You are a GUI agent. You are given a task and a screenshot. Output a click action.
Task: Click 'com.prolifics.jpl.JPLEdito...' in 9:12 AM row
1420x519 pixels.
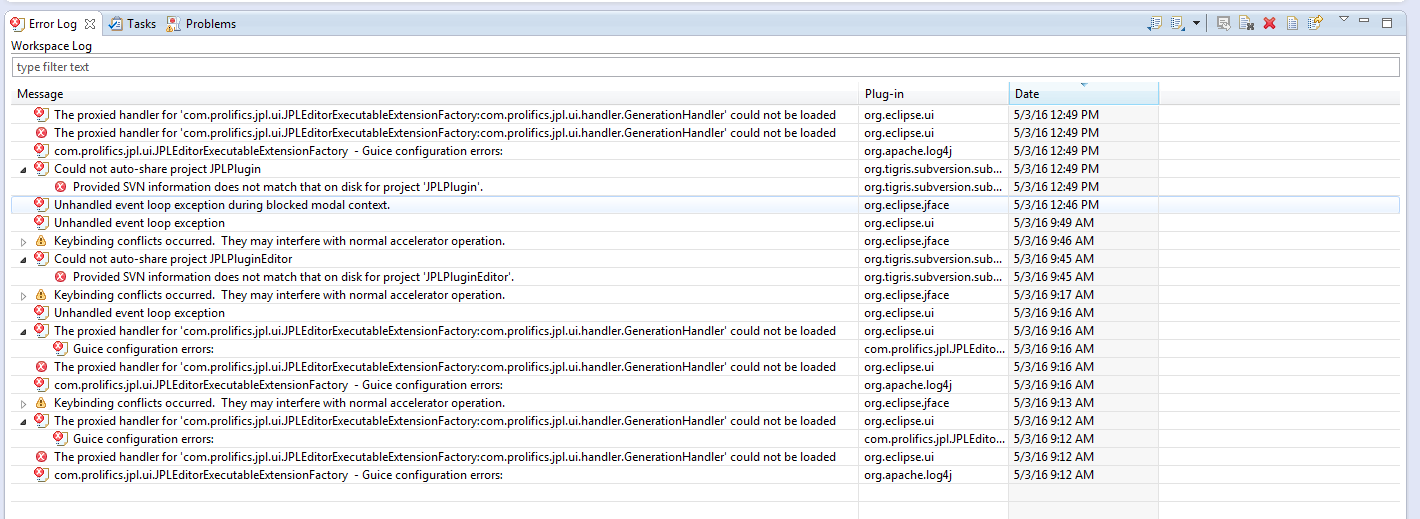934,439
